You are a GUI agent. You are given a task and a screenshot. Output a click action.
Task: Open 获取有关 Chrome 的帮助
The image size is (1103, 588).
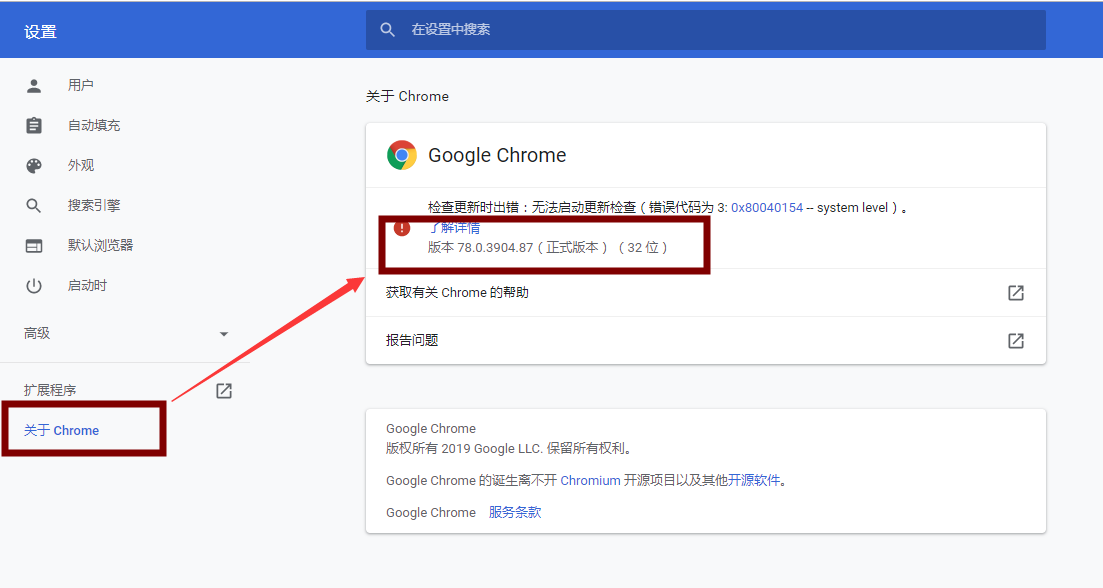click(706, 293)
